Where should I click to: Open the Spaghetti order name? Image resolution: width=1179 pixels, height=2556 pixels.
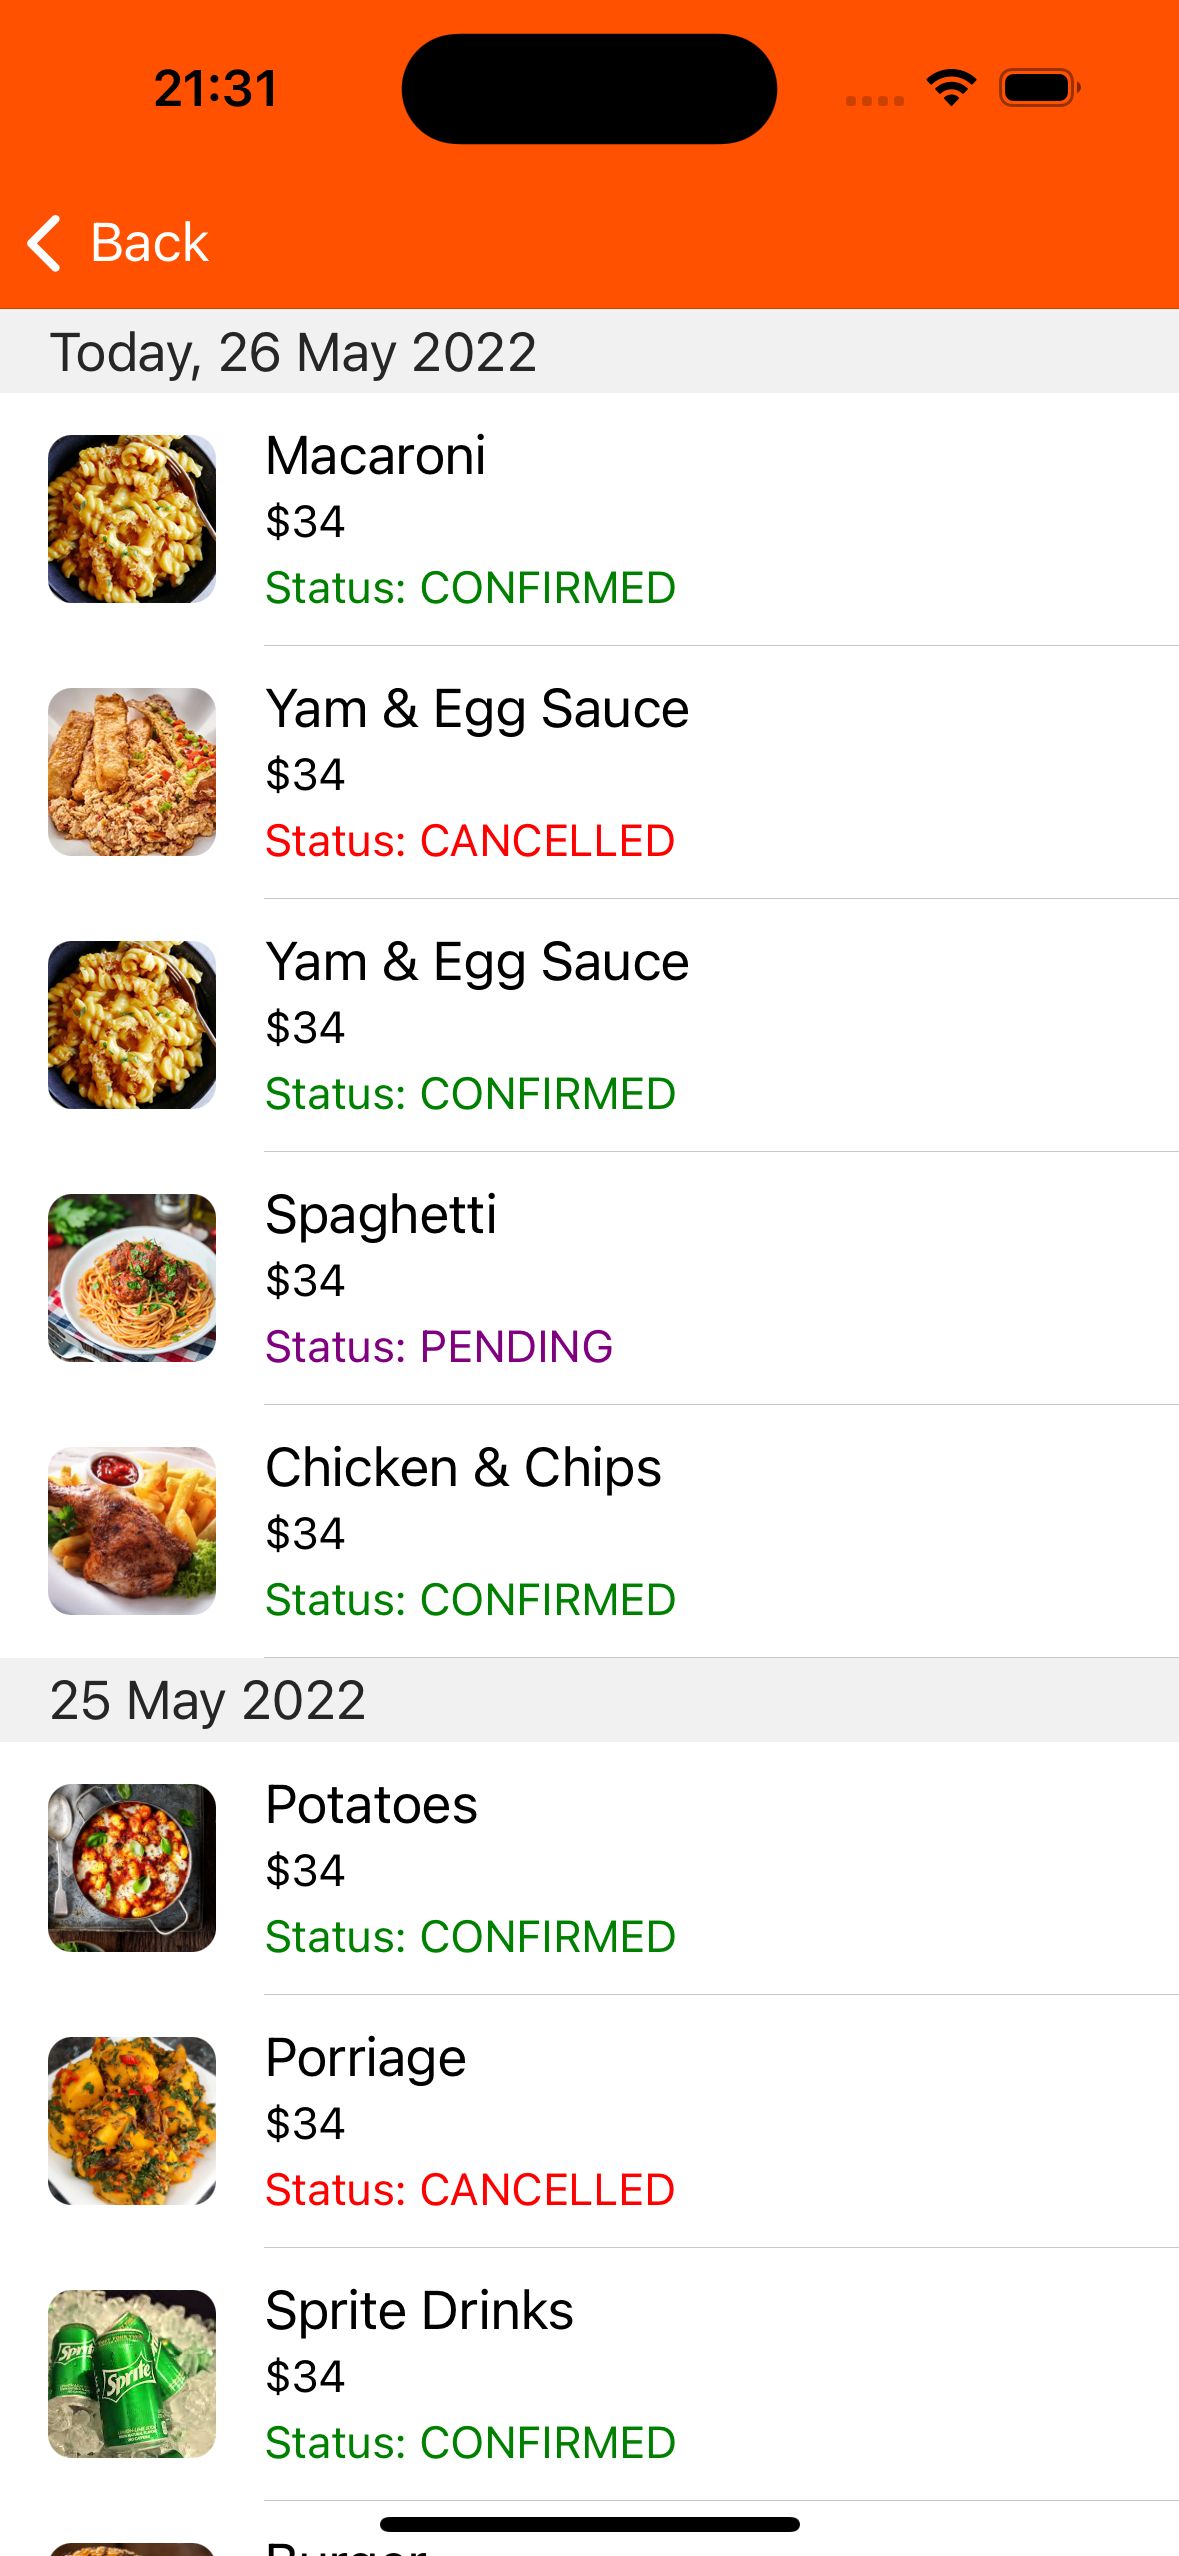click(x=381, y=1215)
